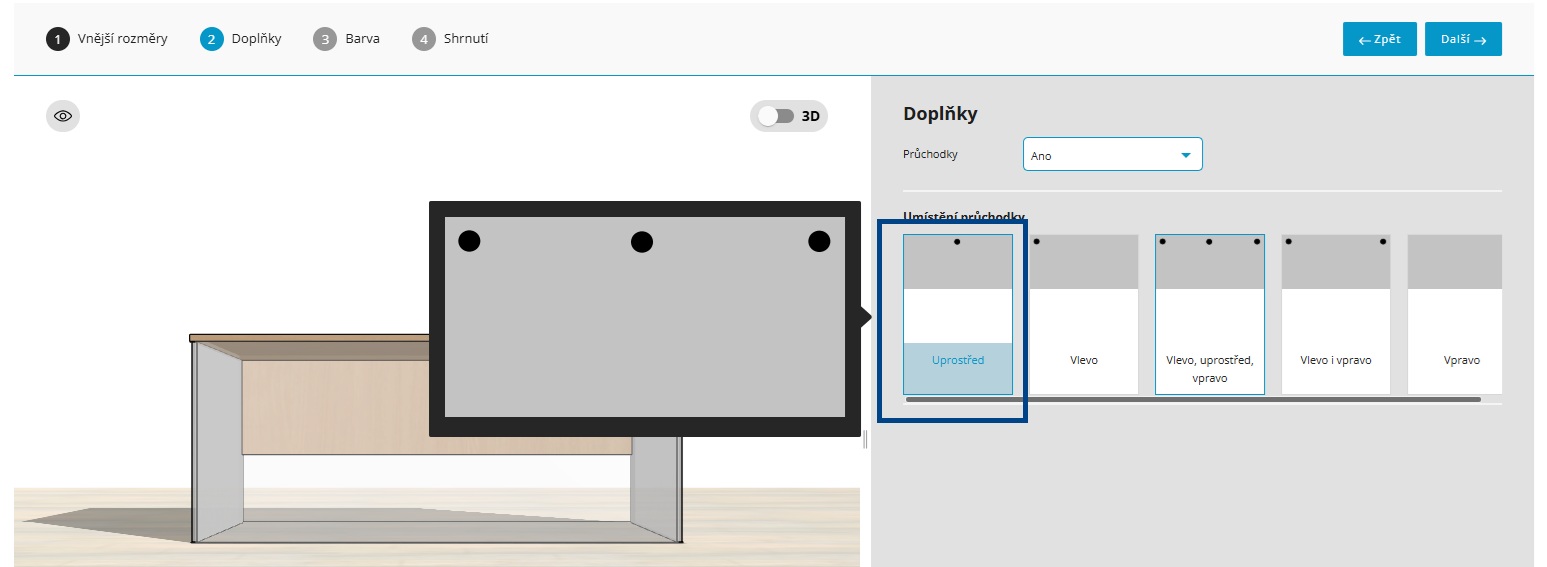The width and height of the screenshot is (1547, 567).
Task: Switch to the Barva step
Action: click(346, 39)
